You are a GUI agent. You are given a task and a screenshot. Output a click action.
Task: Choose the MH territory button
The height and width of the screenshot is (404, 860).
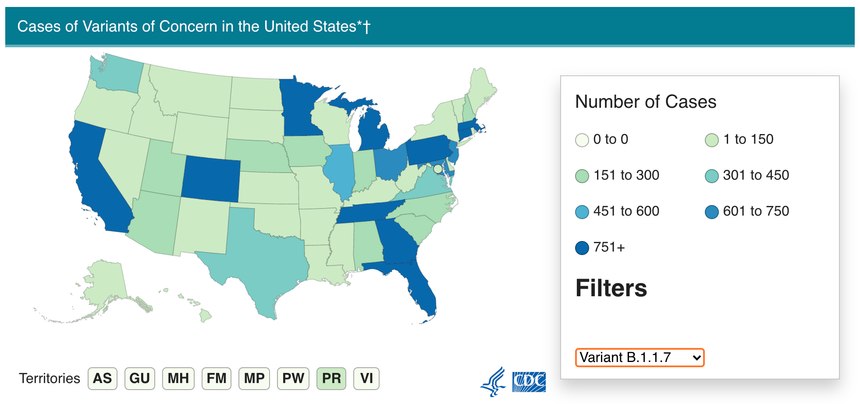[178, 379]
